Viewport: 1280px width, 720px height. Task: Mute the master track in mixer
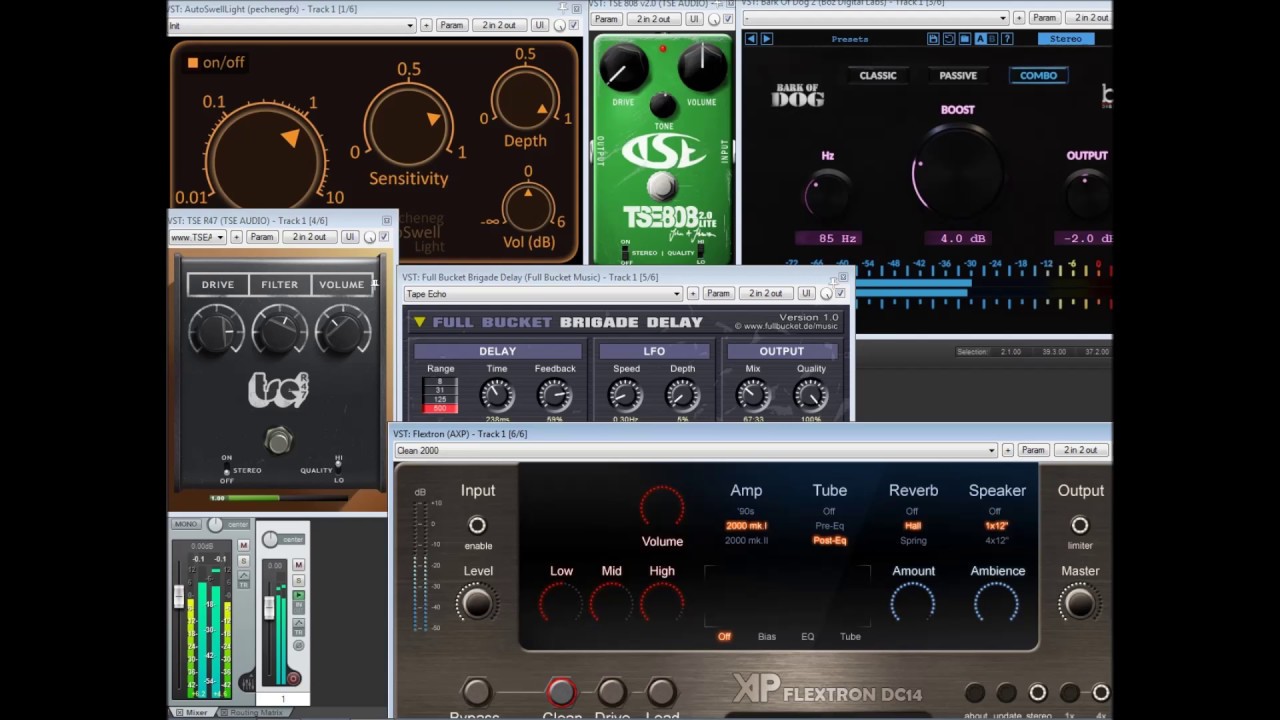[x=244, y=546]
